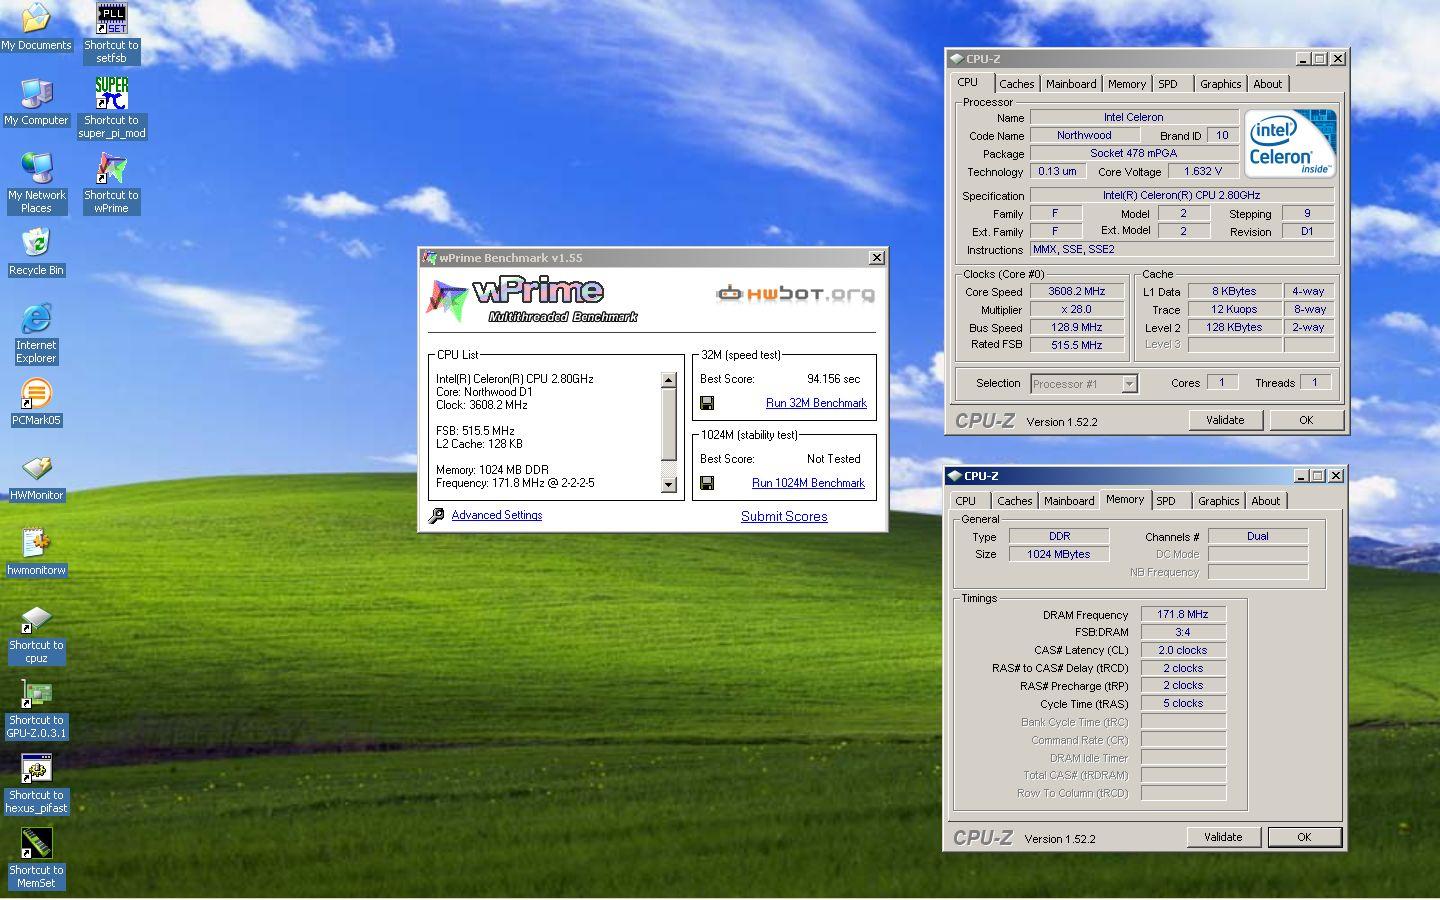1440x900 pixels.
Task: Open SPD tab in top CPU-Z window
Action: (x=1168, y=84)
